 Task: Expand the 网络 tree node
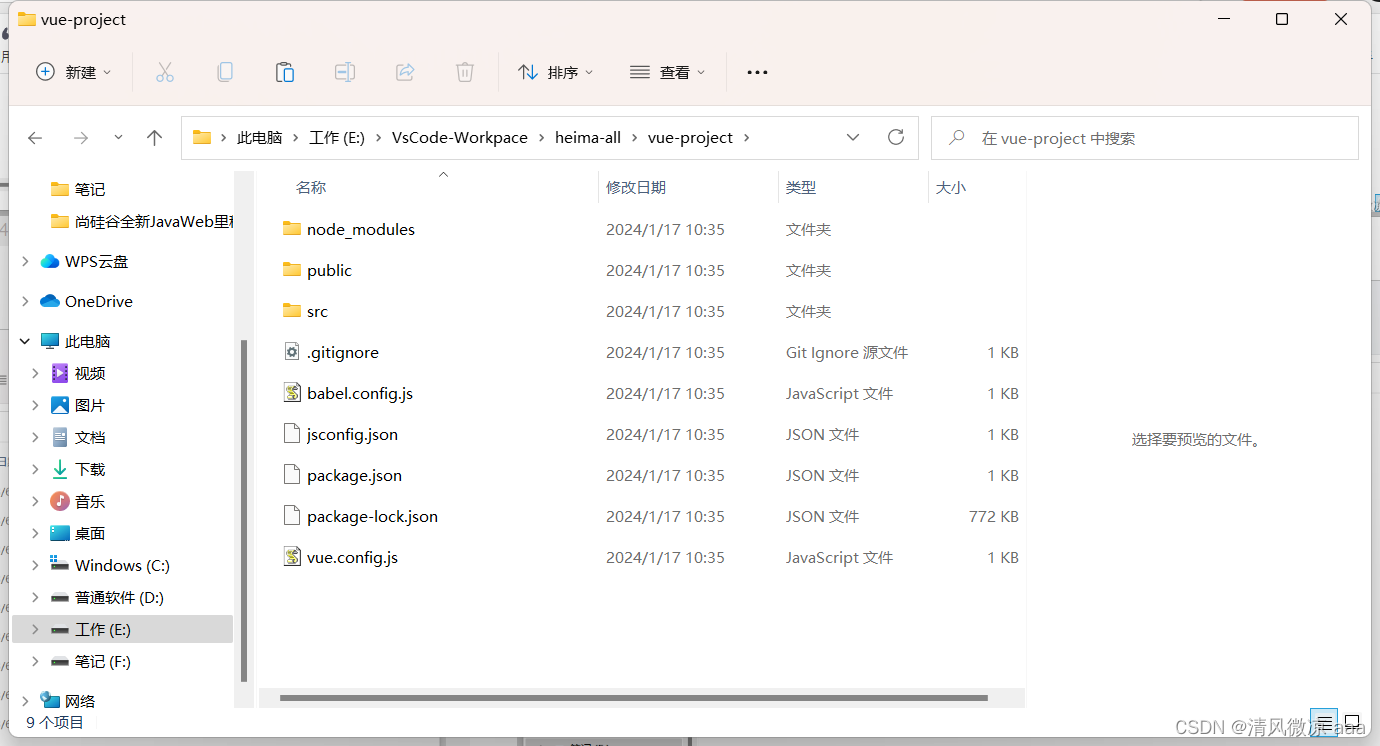tap(25, 701)
